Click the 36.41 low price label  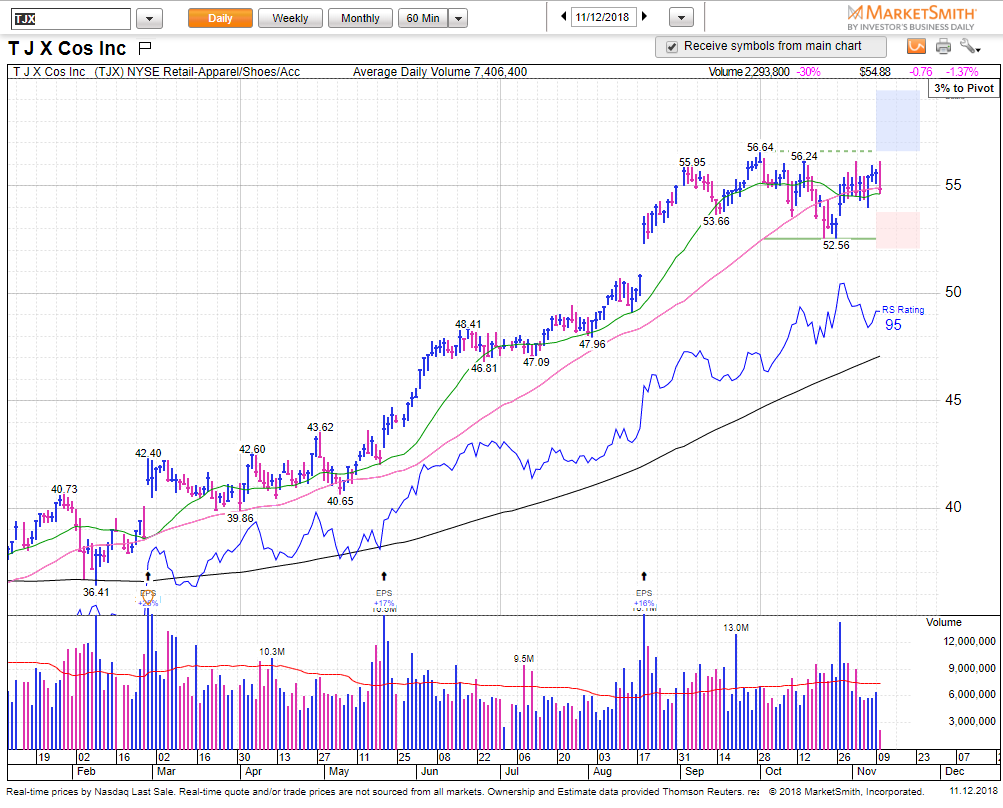(96, 592)
